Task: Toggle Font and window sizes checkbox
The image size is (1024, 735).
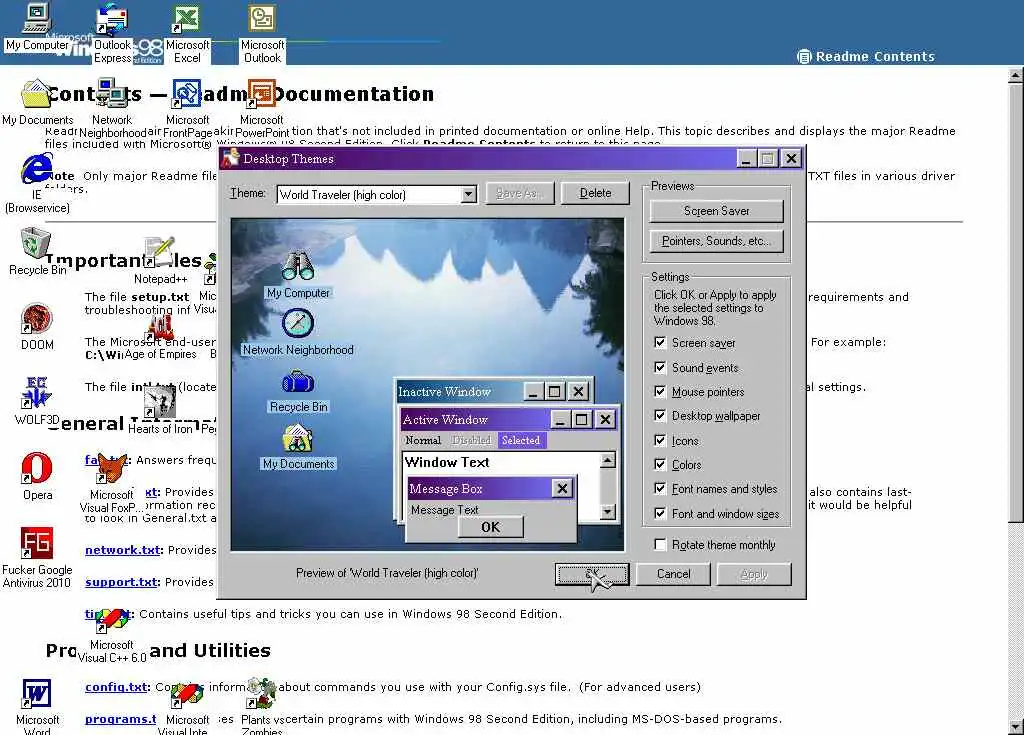Action: tap(660, 514)
